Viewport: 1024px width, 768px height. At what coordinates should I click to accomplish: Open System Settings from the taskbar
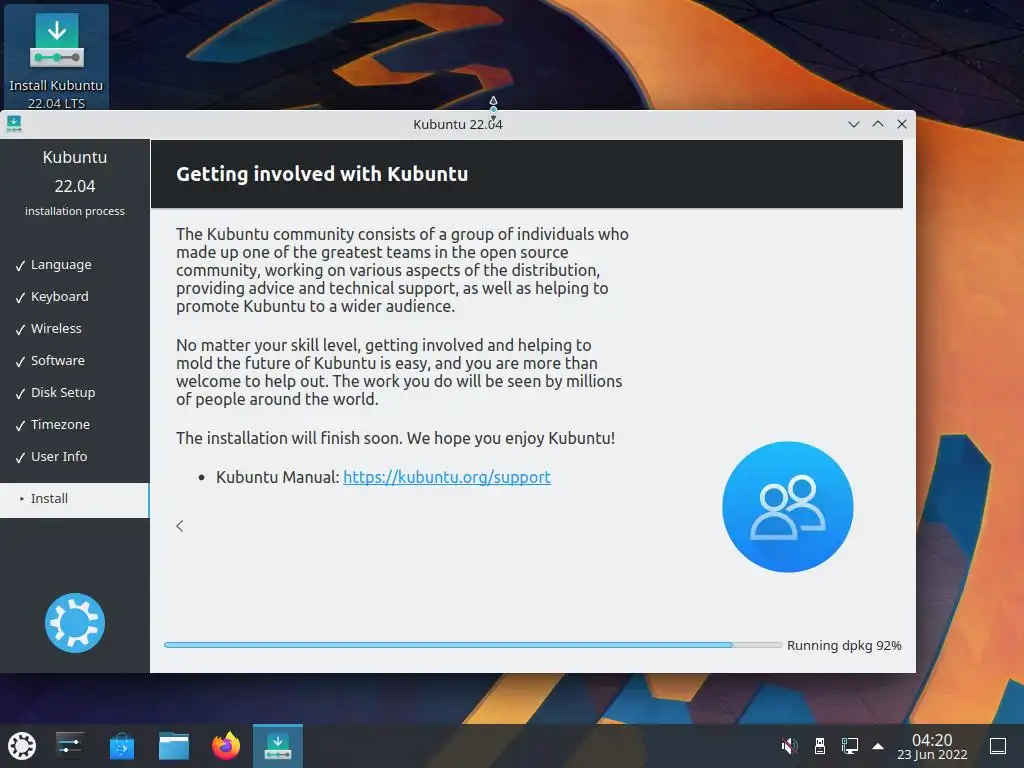(69, 746)
